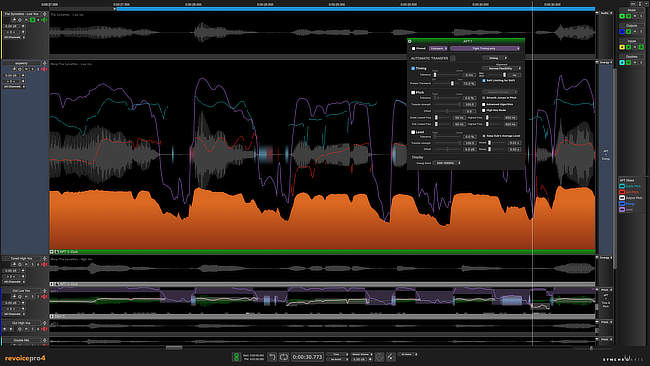
Task: Click first small icon on APT 1: Dub bar
Action: pos(51,252)
